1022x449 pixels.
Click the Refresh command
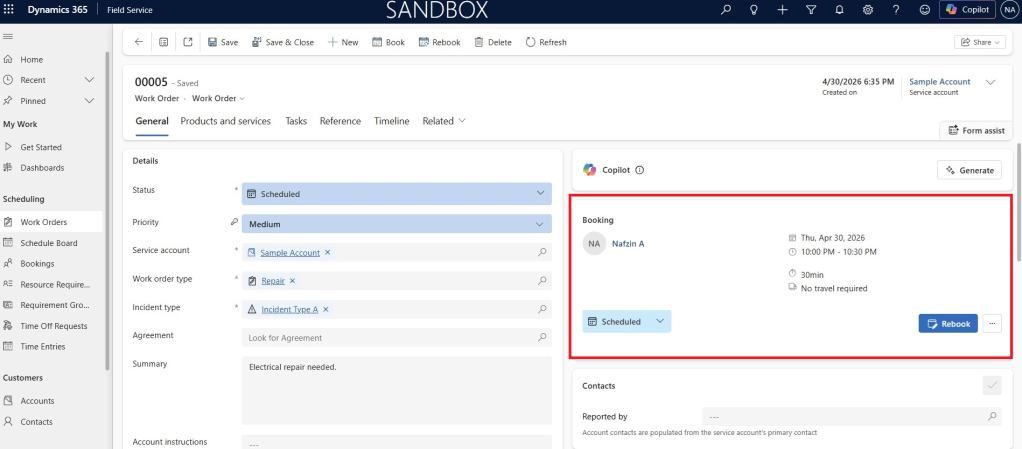(x=546, y=42)
